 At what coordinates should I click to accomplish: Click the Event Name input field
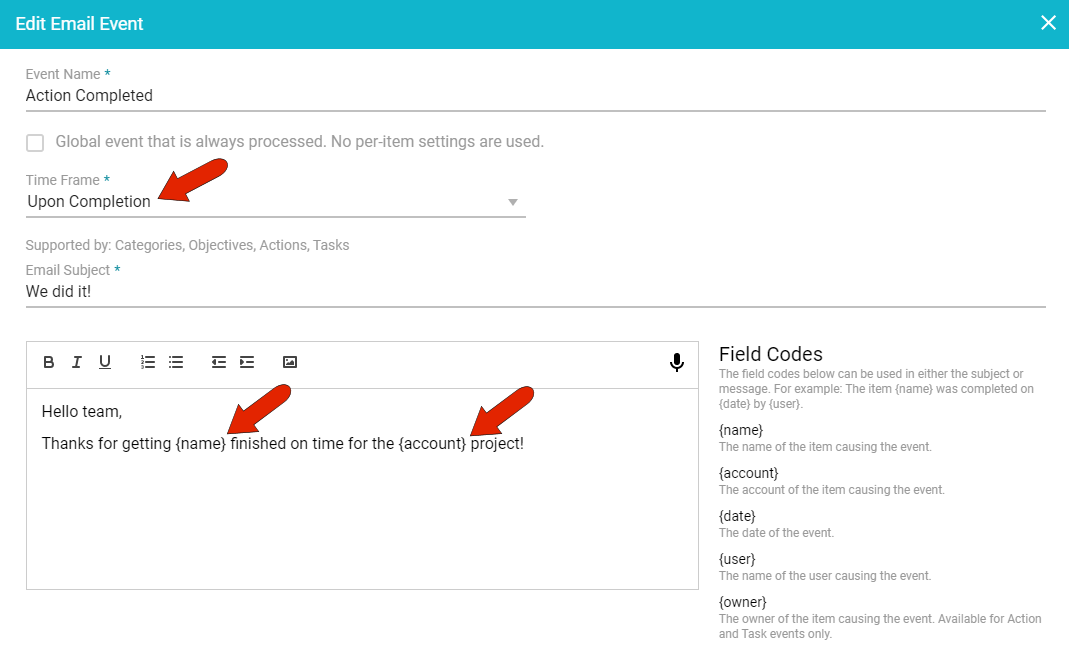click(x=535, y=96)
